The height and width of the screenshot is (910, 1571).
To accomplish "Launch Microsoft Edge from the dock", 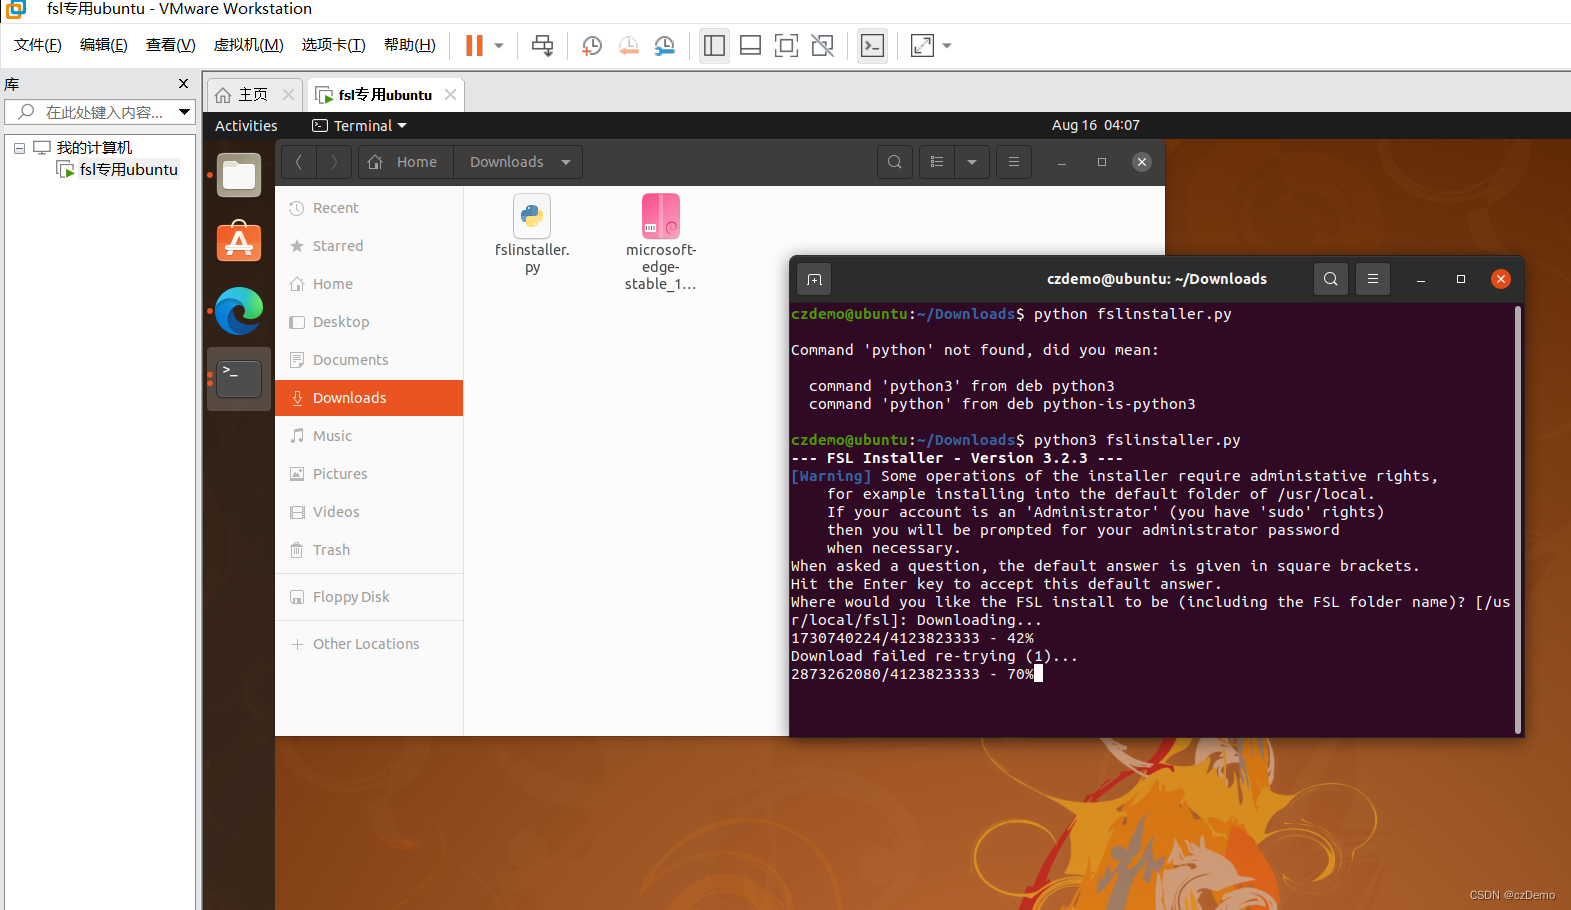I will (x=239, y=311).
